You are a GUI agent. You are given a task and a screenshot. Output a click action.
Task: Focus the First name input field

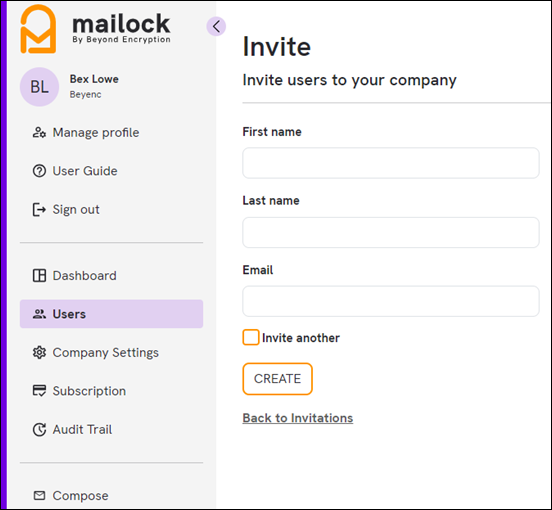(x=391, y=163)
